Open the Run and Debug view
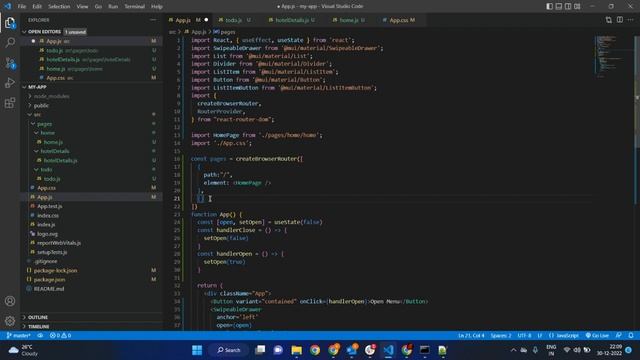The width and height of the screenshot is (640, 360). [x=10, y=83]
